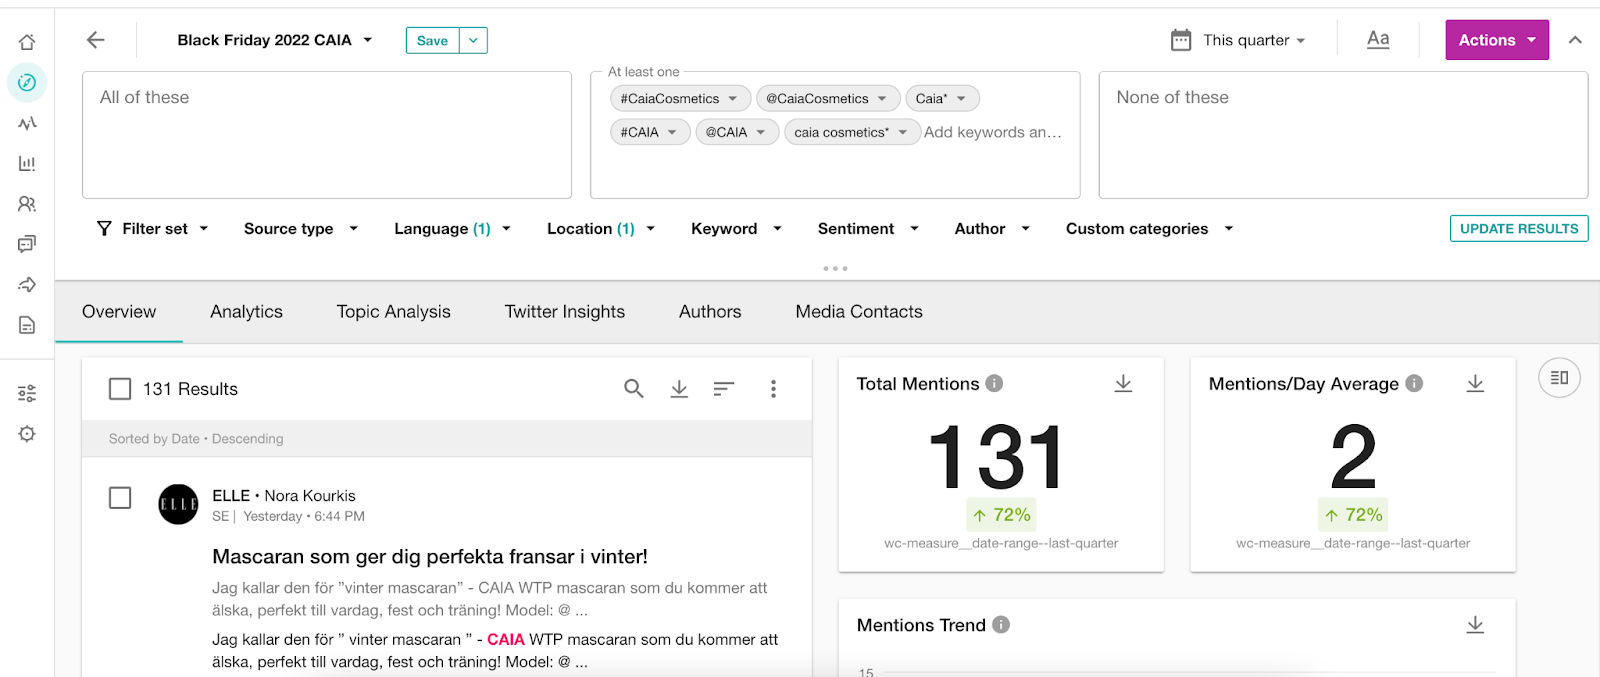Expand the Keyword filter

click(737, 228)
